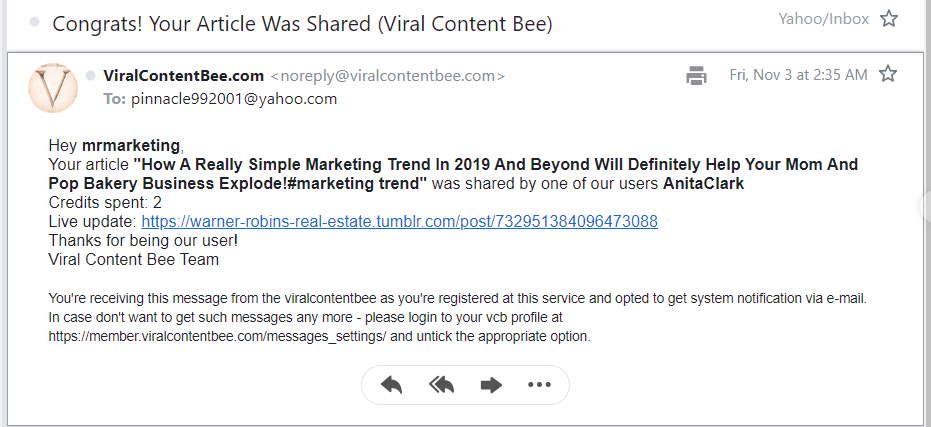Print this email message
The image size is (931, 427).
tap(696, 76)
